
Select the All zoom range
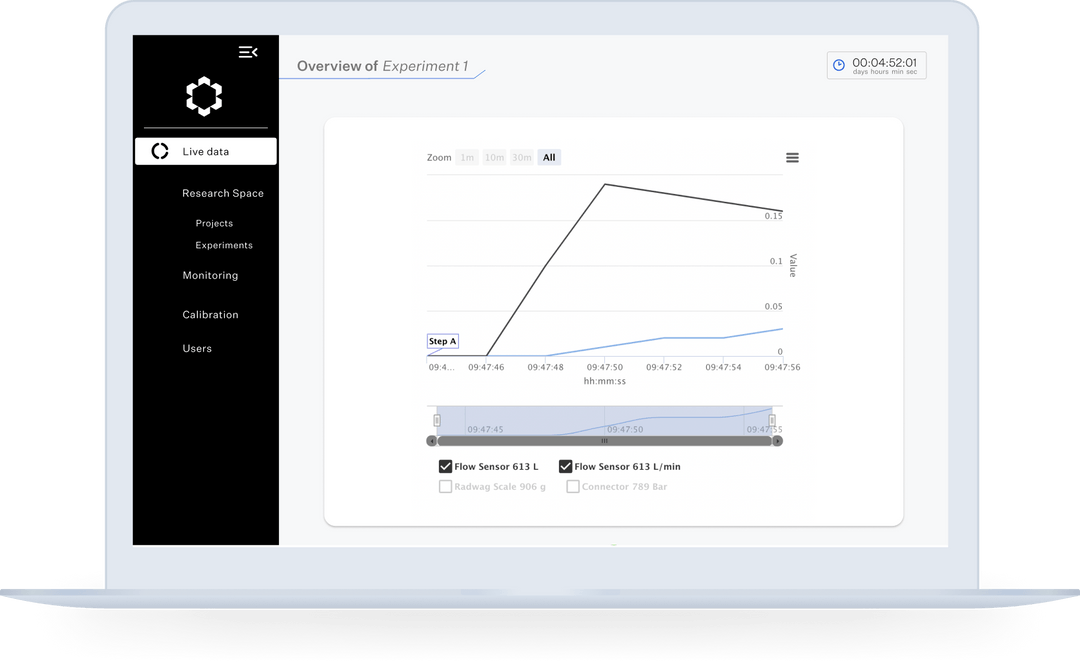pos(548,157)
